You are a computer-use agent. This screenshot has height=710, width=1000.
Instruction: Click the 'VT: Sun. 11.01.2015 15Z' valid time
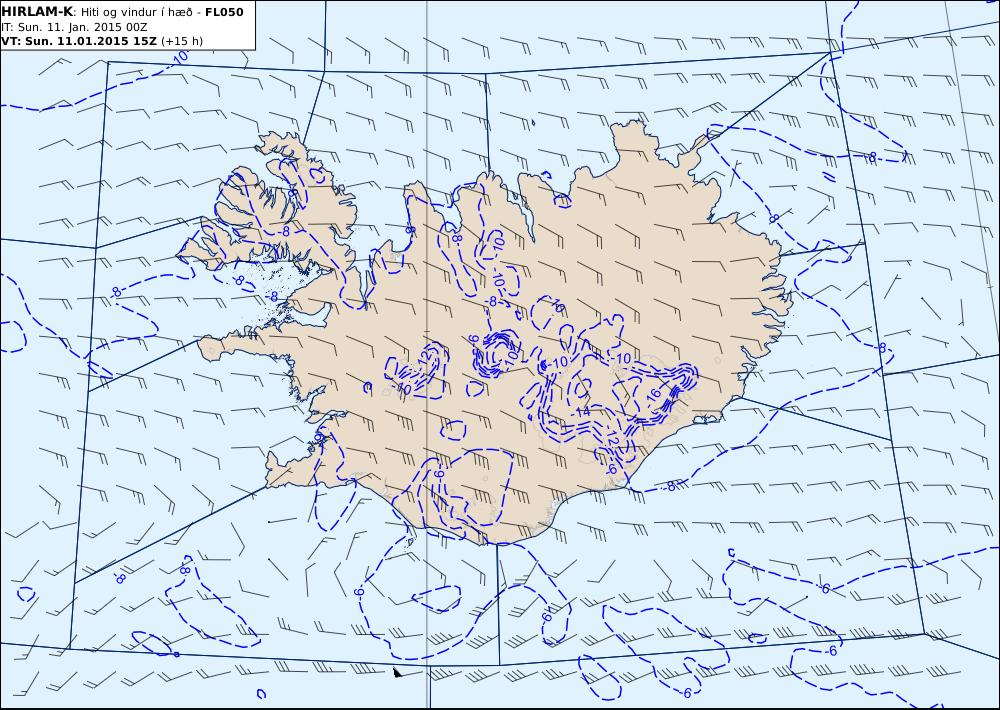pyautogui.click(x=79, y=41)
